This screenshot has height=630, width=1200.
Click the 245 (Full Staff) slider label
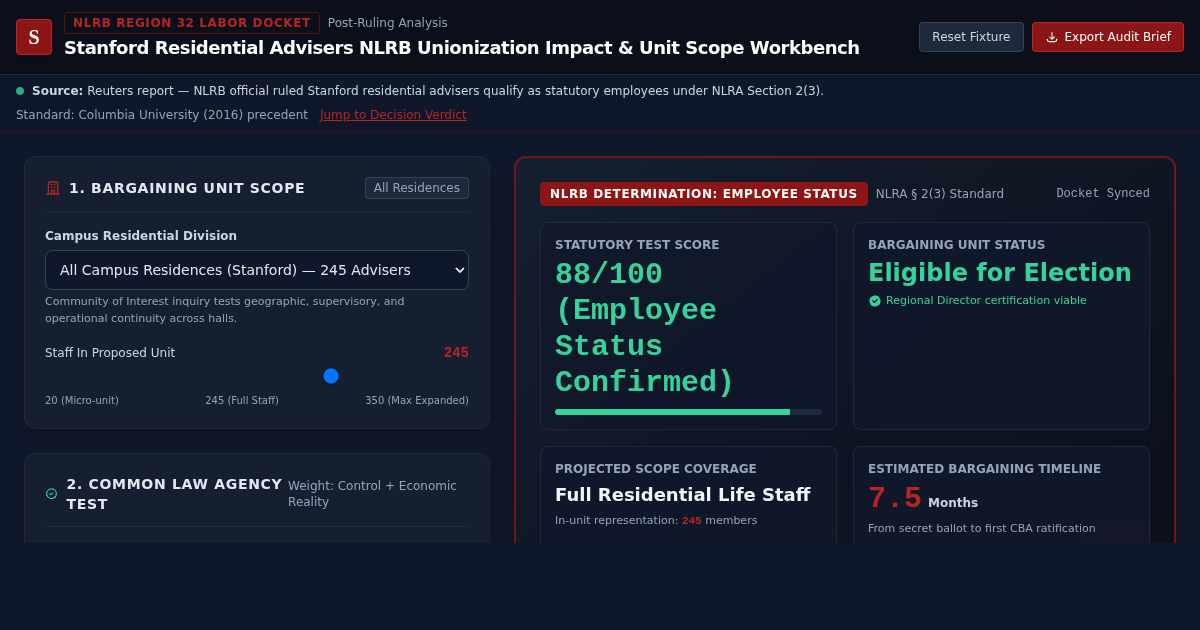242,401
